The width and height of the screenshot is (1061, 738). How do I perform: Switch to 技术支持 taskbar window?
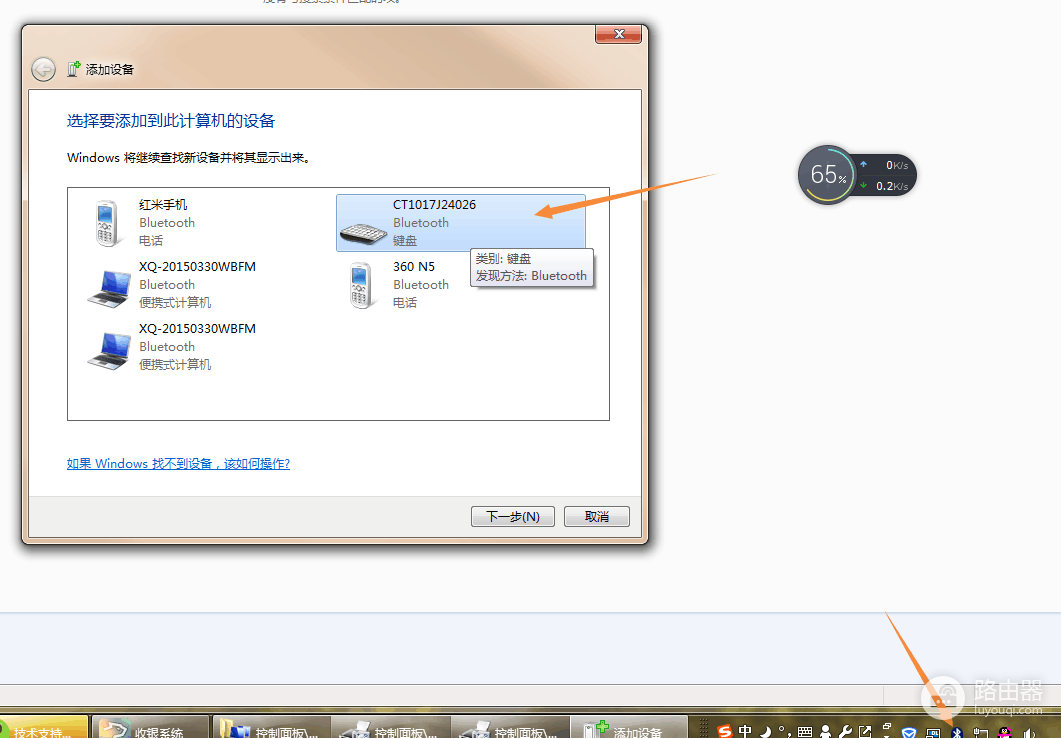point(45,728)
